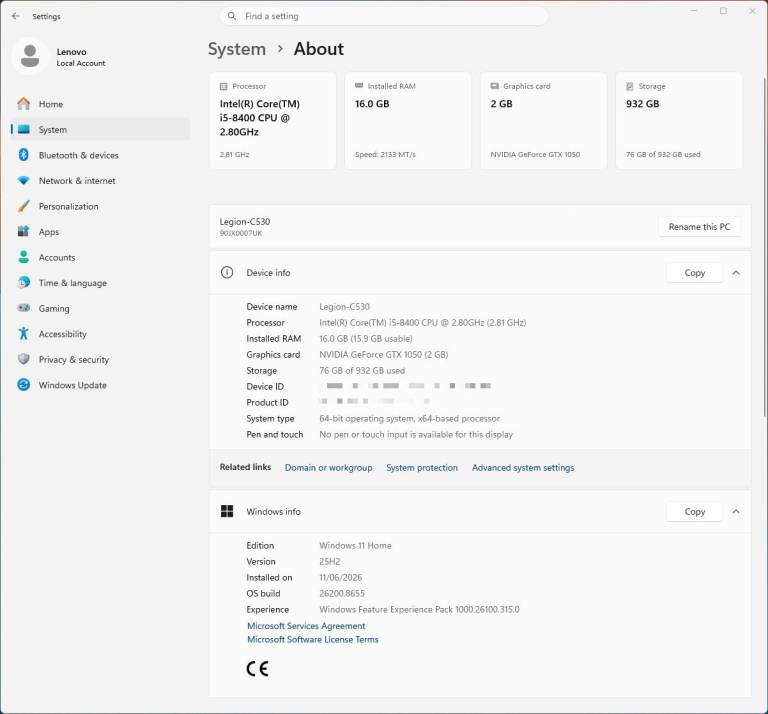The width and height of the screenshot is (768, 714).
Task: Click the CE mark symbol
Action: 258,668
